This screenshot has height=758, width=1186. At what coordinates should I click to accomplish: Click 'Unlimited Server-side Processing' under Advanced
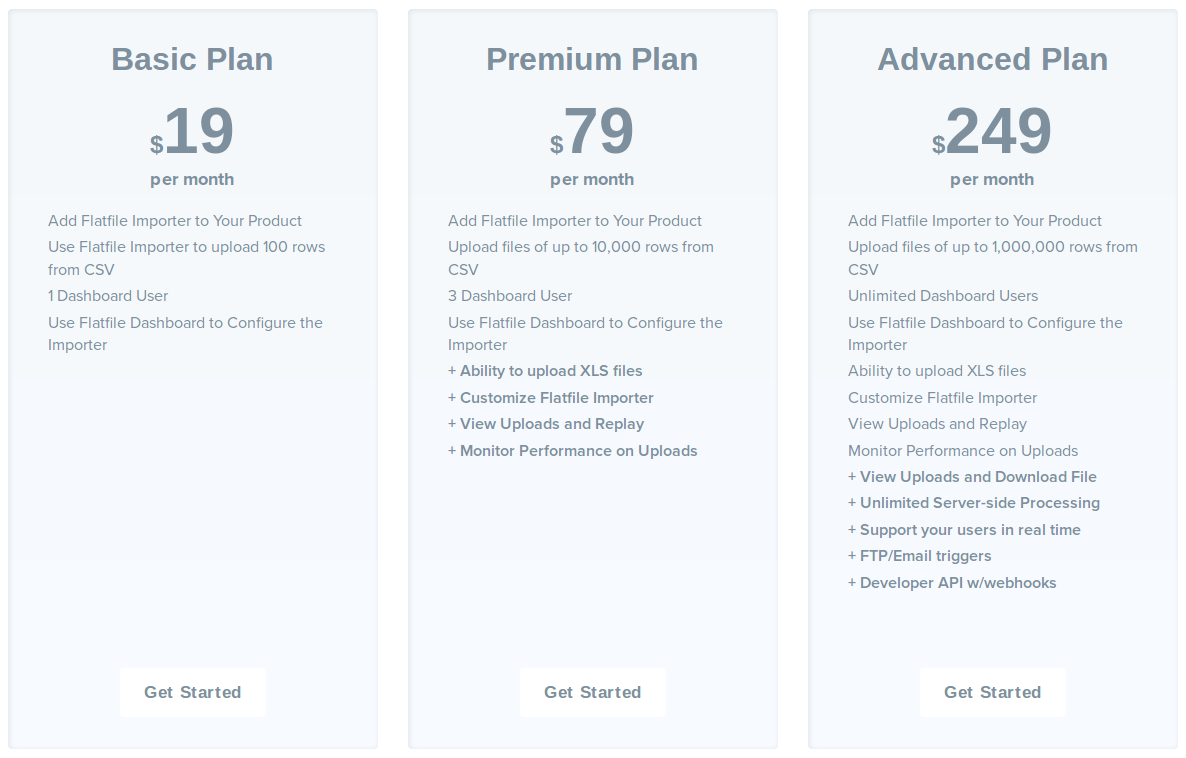pos(974,502)
